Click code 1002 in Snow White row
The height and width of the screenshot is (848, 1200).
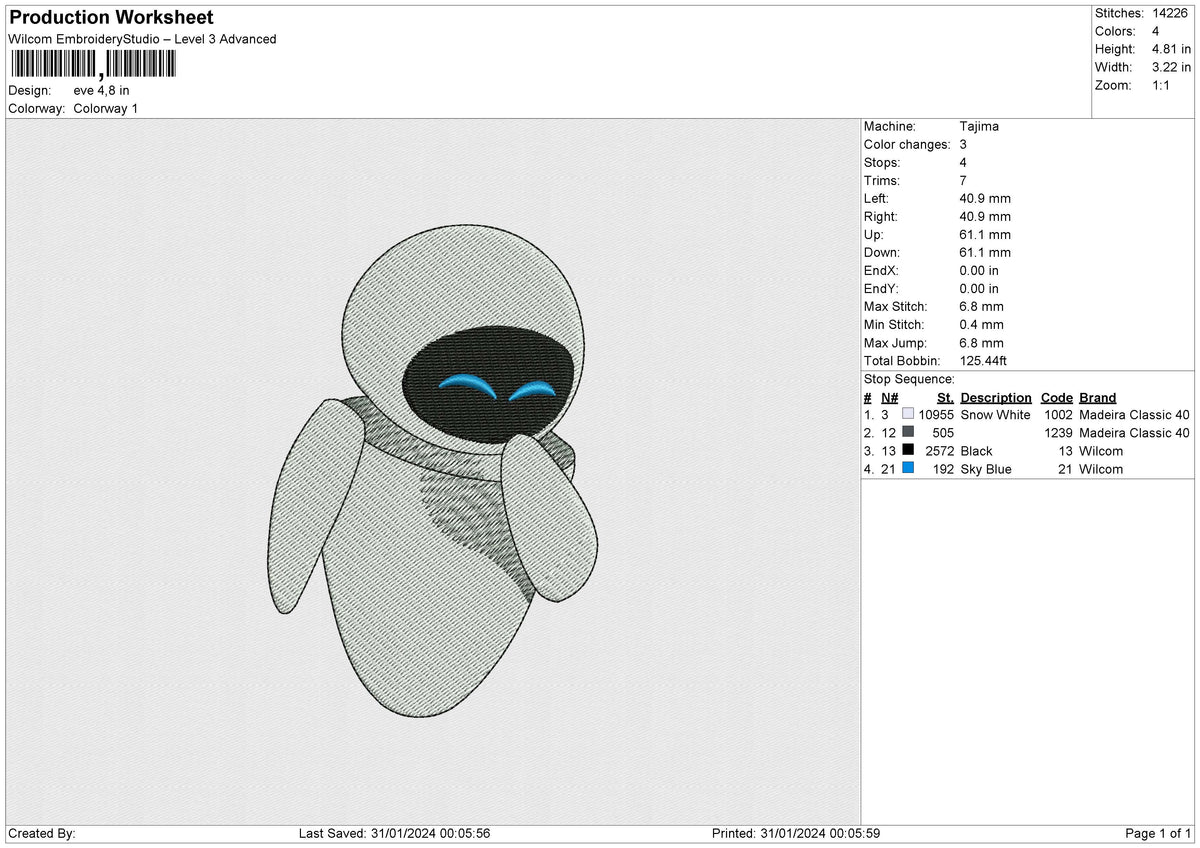[x=1058, y=414]
